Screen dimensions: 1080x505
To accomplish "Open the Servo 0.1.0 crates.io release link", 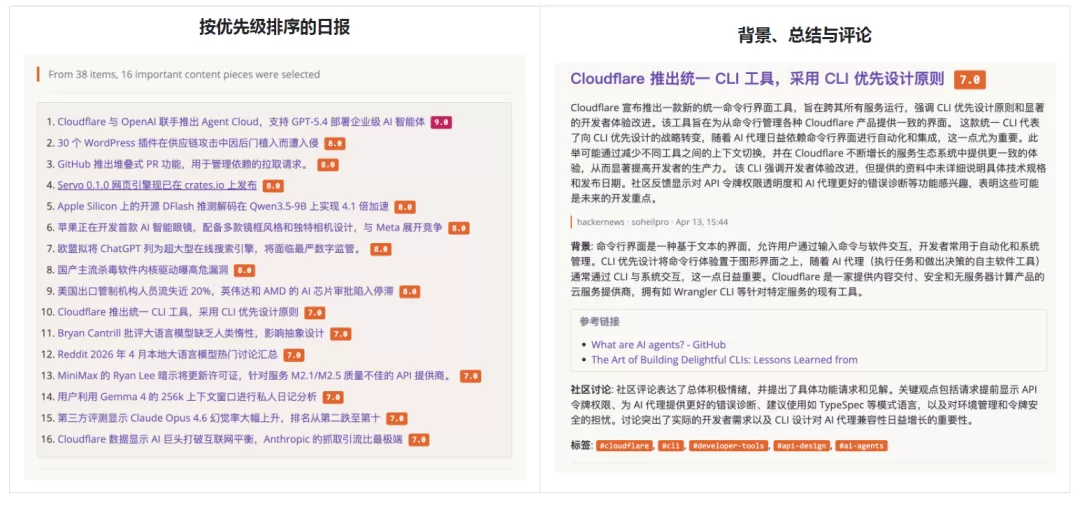I will pyautogui.click(x=157, y=185).
